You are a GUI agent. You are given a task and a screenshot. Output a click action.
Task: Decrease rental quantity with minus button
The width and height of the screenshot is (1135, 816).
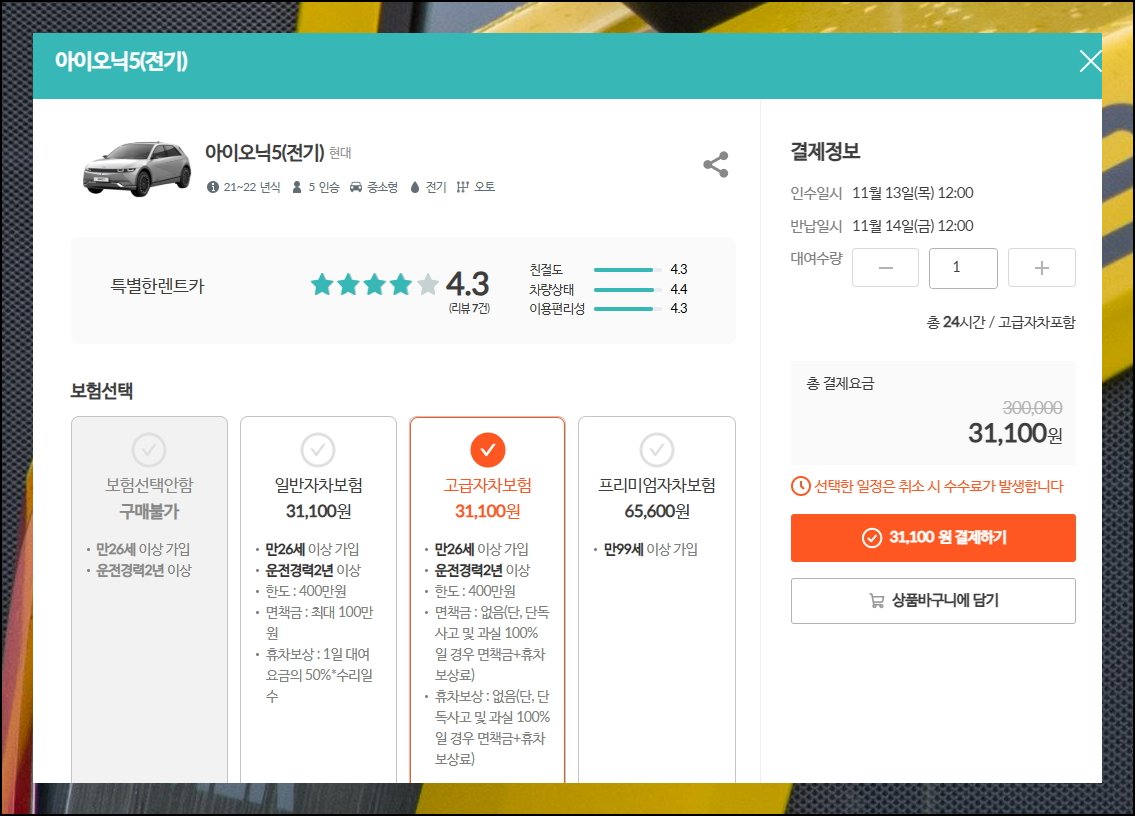pos(885,268)
